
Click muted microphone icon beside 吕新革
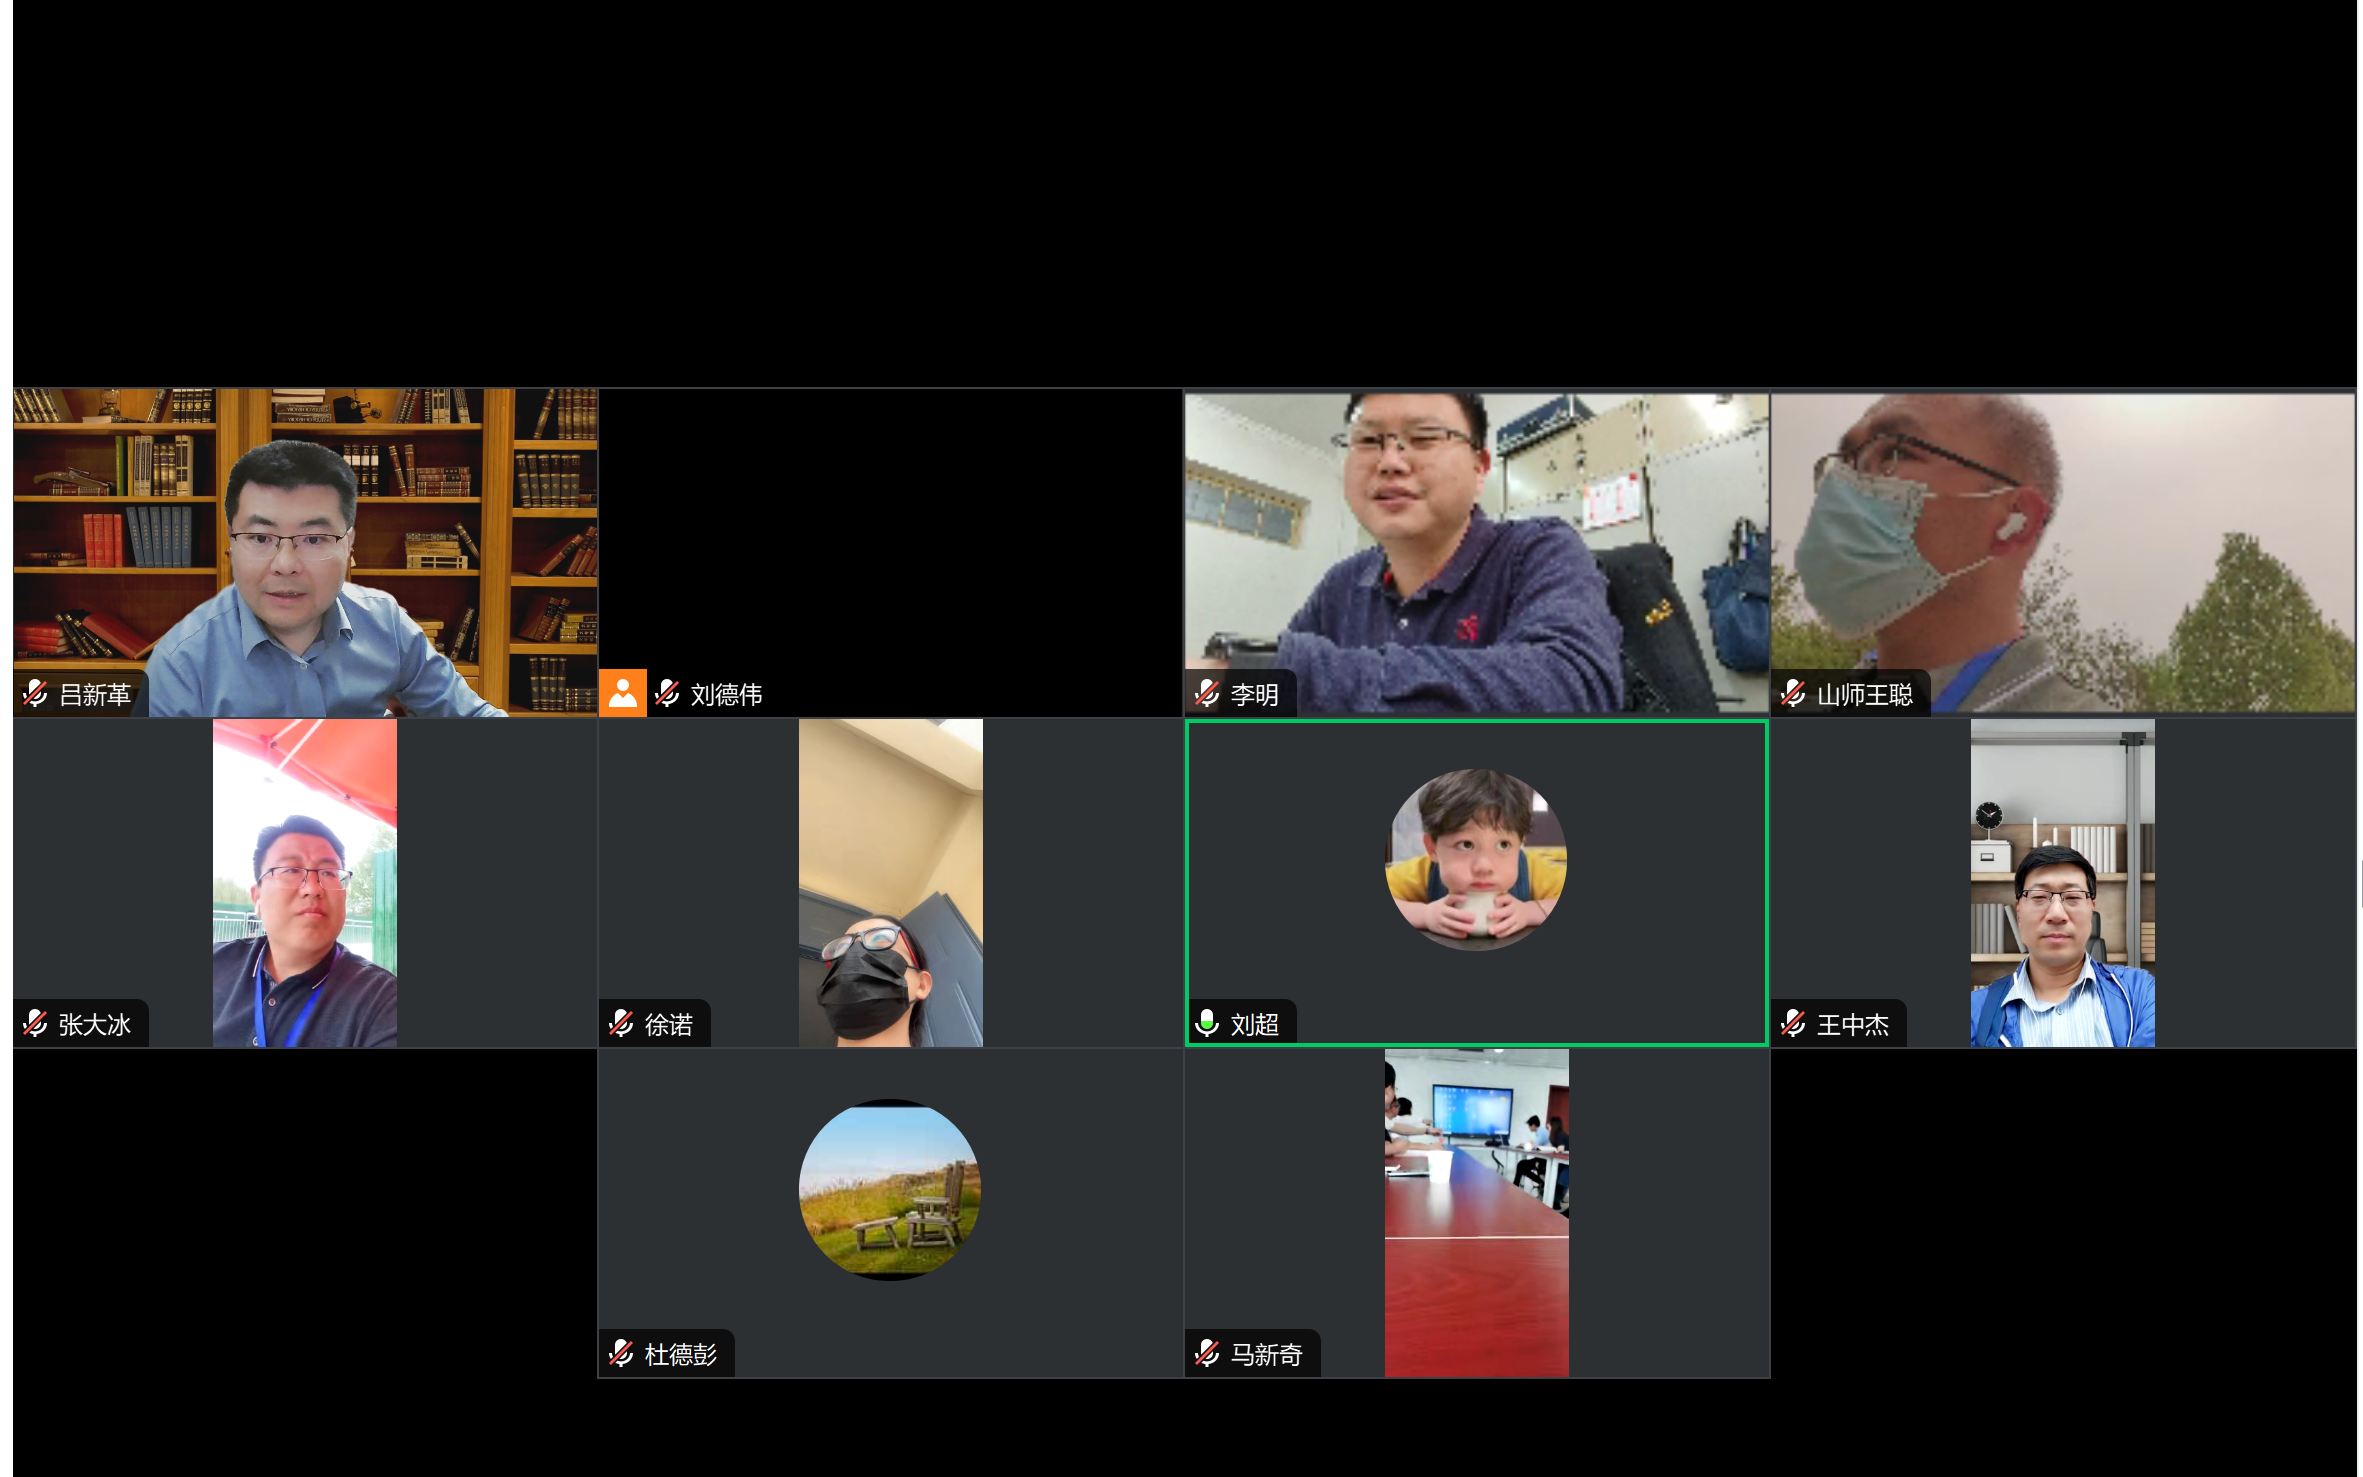(36, 693)
